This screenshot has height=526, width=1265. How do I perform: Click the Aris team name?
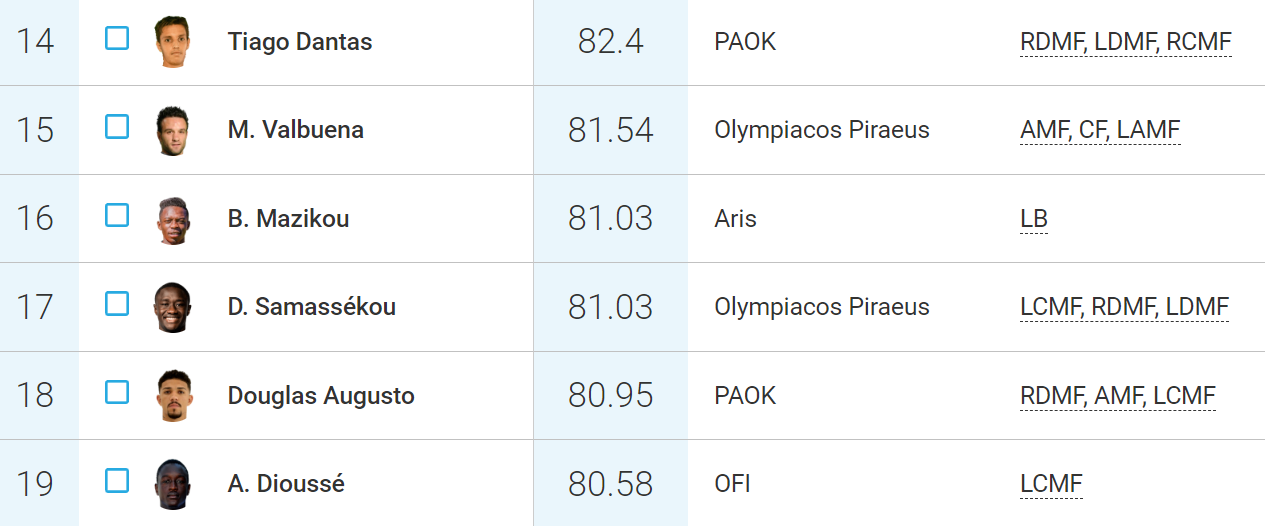tap(735, 219)
